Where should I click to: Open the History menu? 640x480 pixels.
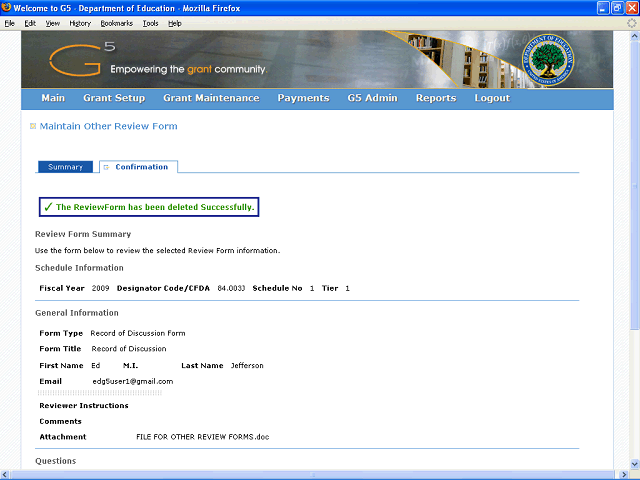[80, 23]
